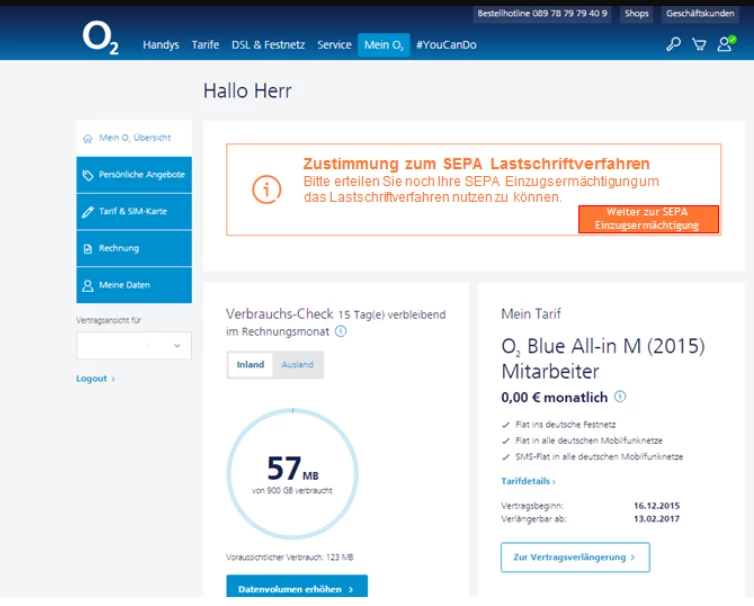Viewport: 754px width, 606px height.
Task: Open the Tarifdetails link
Action: click(528, 481)
